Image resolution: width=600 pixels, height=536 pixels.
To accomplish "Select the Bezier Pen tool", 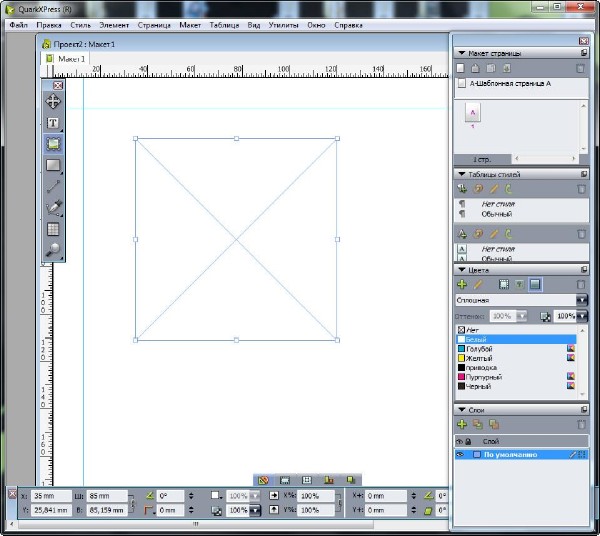I will click(54, 207).
